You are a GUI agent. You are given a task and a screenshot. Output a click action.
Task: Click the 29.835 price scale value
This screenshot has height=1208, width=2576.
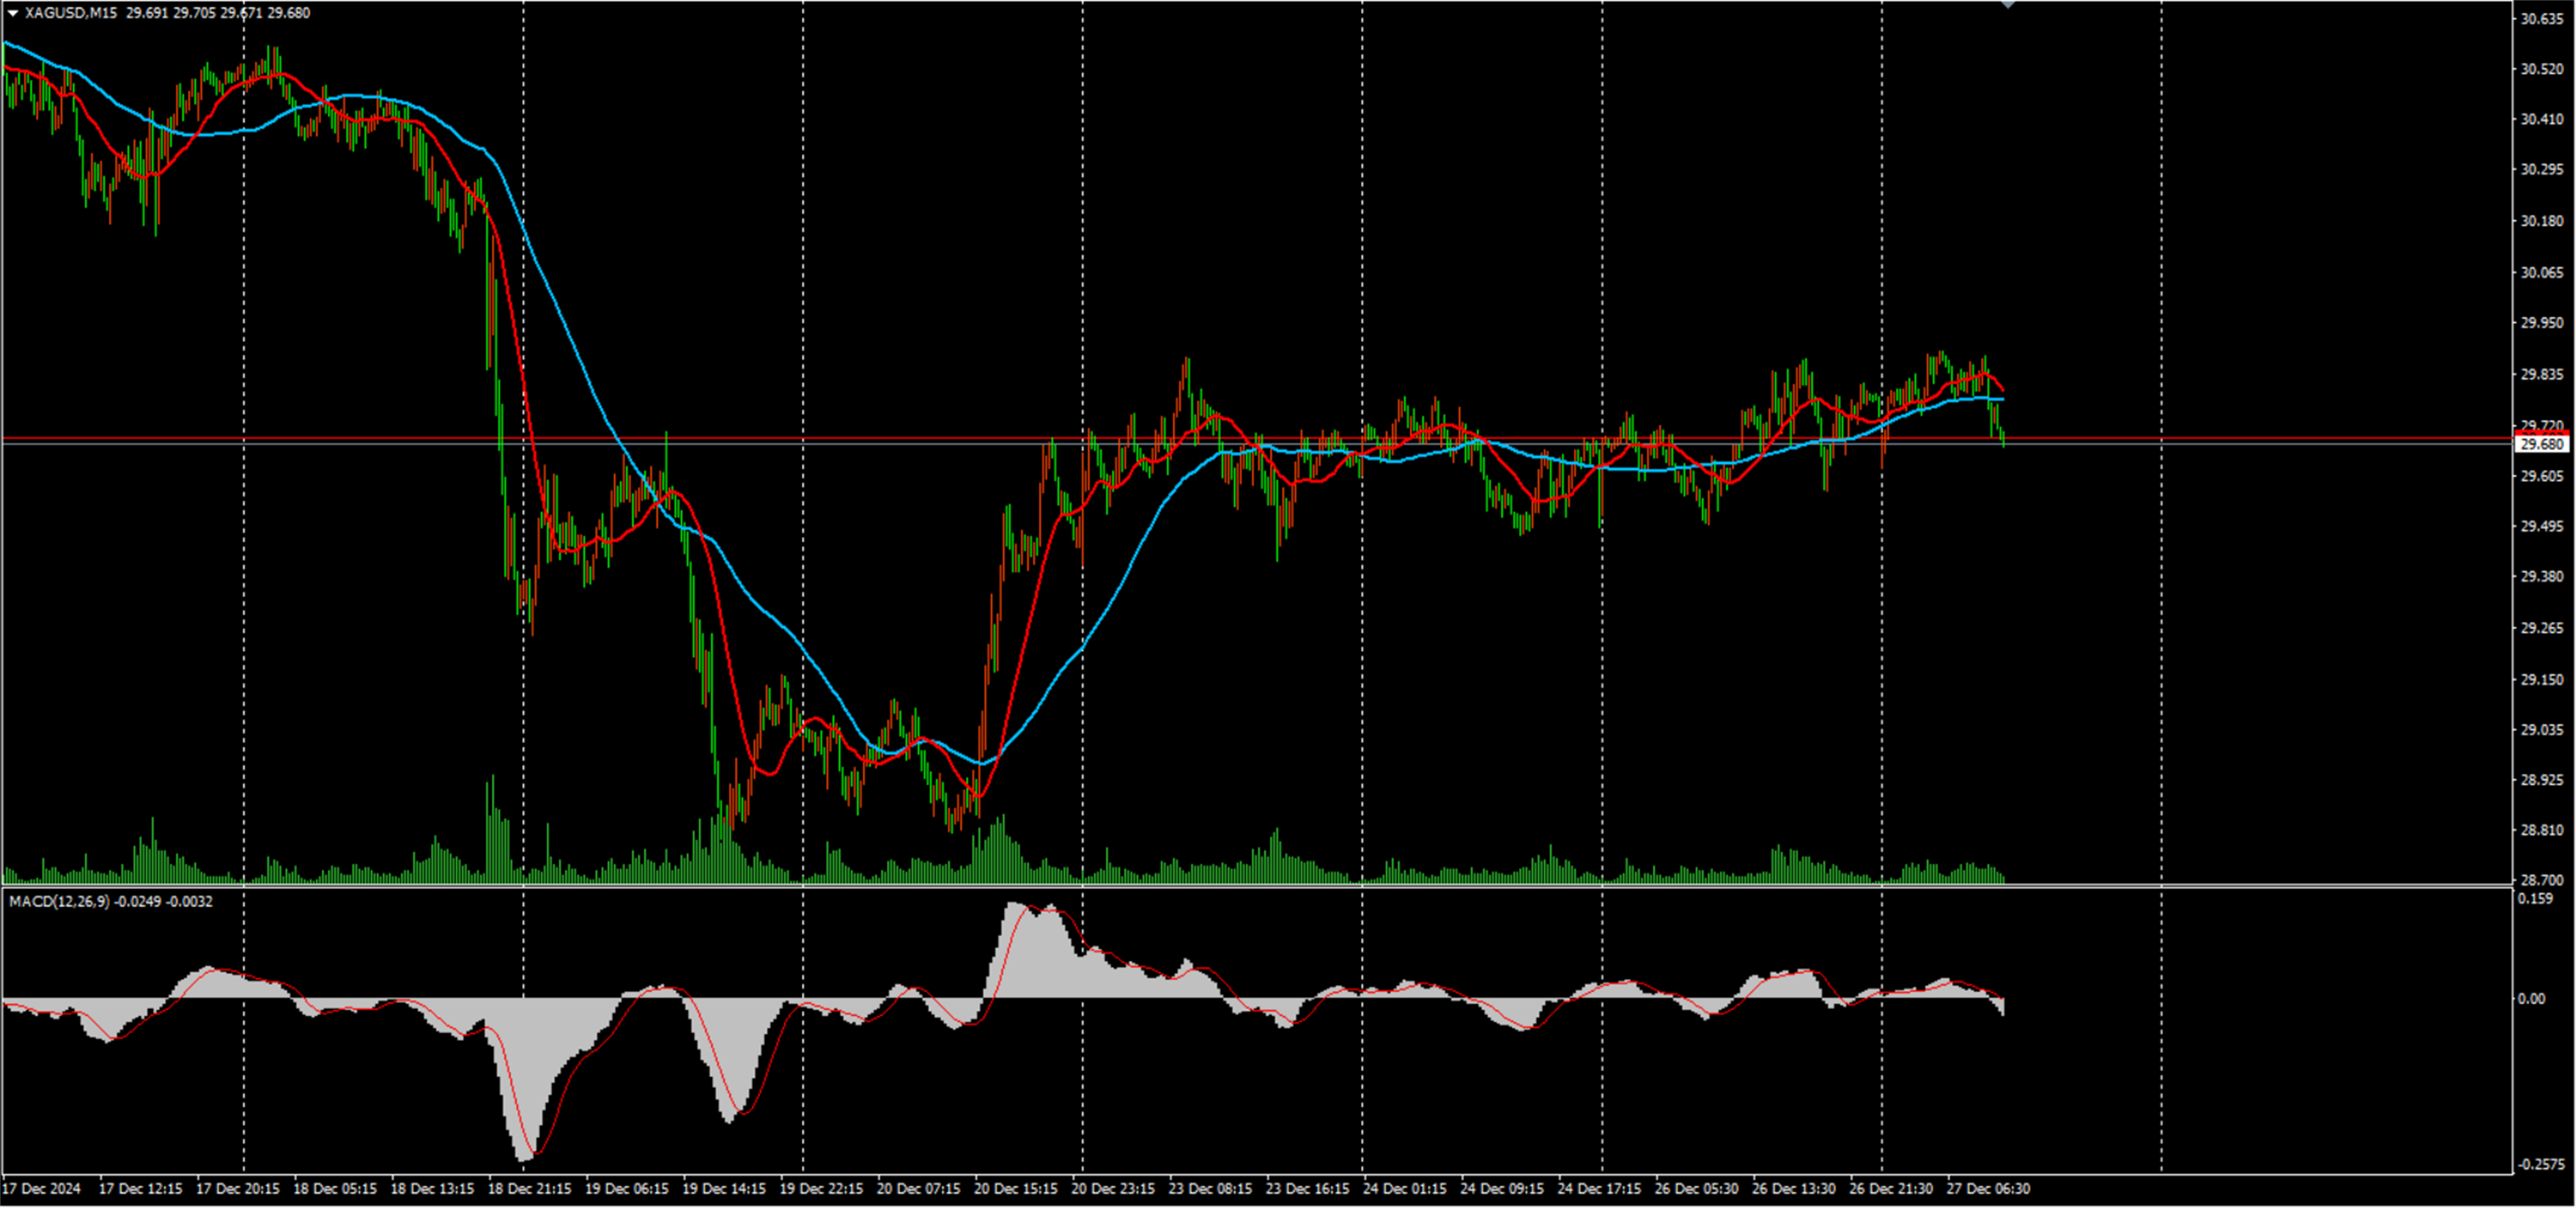pos(2542,375)
